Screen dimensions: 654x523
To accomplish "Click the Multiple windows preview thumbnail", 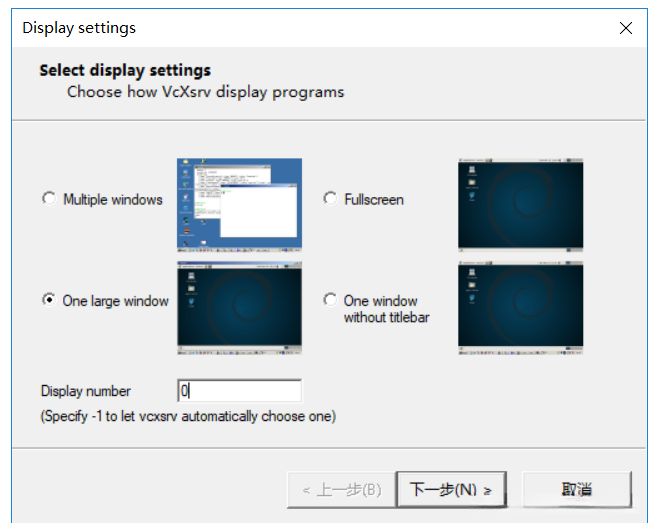I will (239, 205).
